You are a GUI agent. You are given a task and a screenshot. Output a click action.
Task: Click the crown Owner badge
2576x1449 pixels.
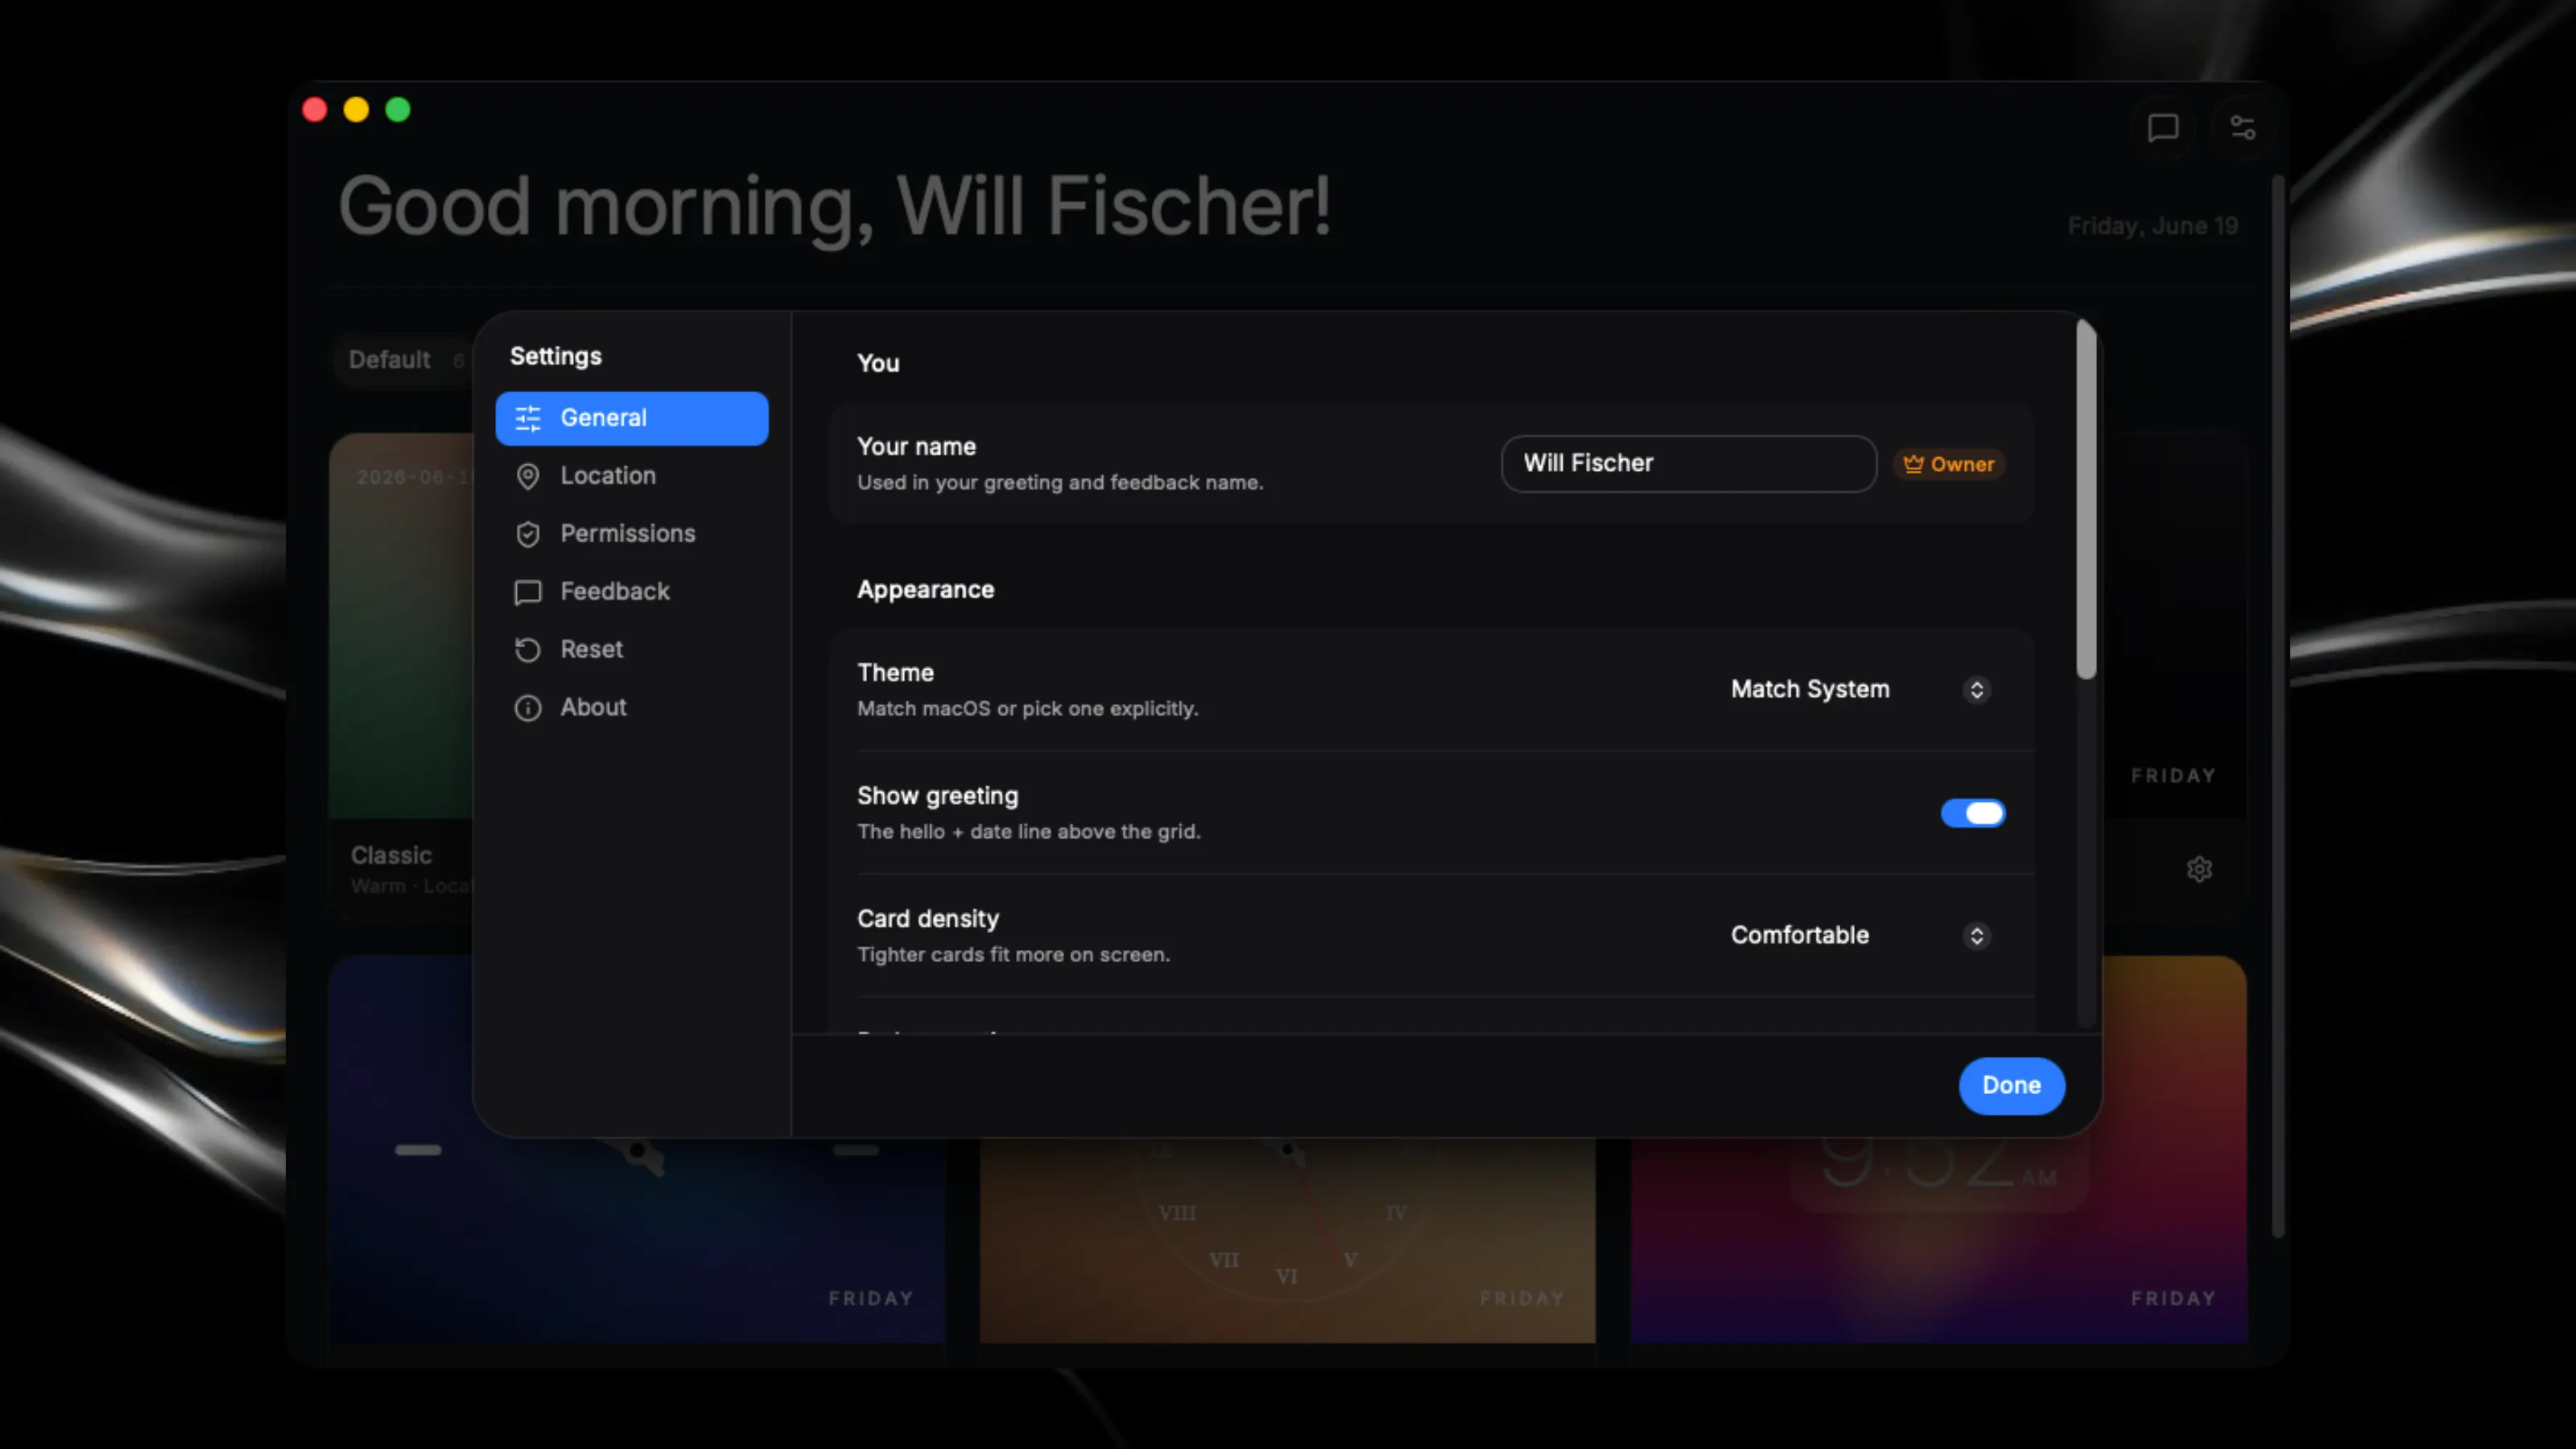[1948, 464]
